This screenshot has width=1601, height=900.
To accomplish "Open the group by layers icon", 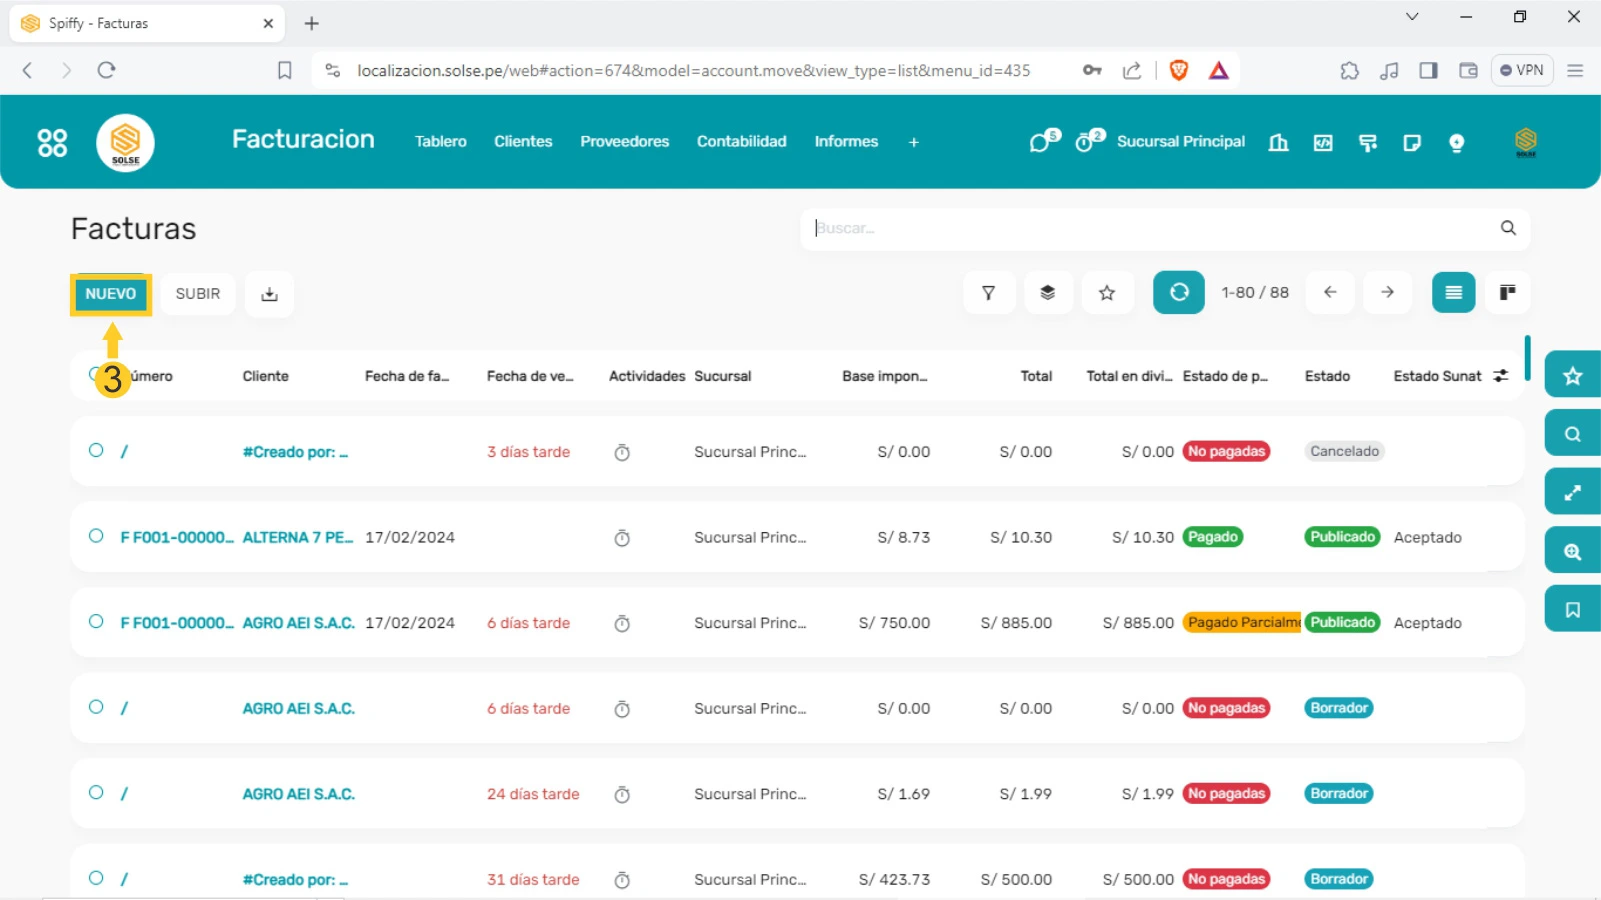I will (1047, 293).
